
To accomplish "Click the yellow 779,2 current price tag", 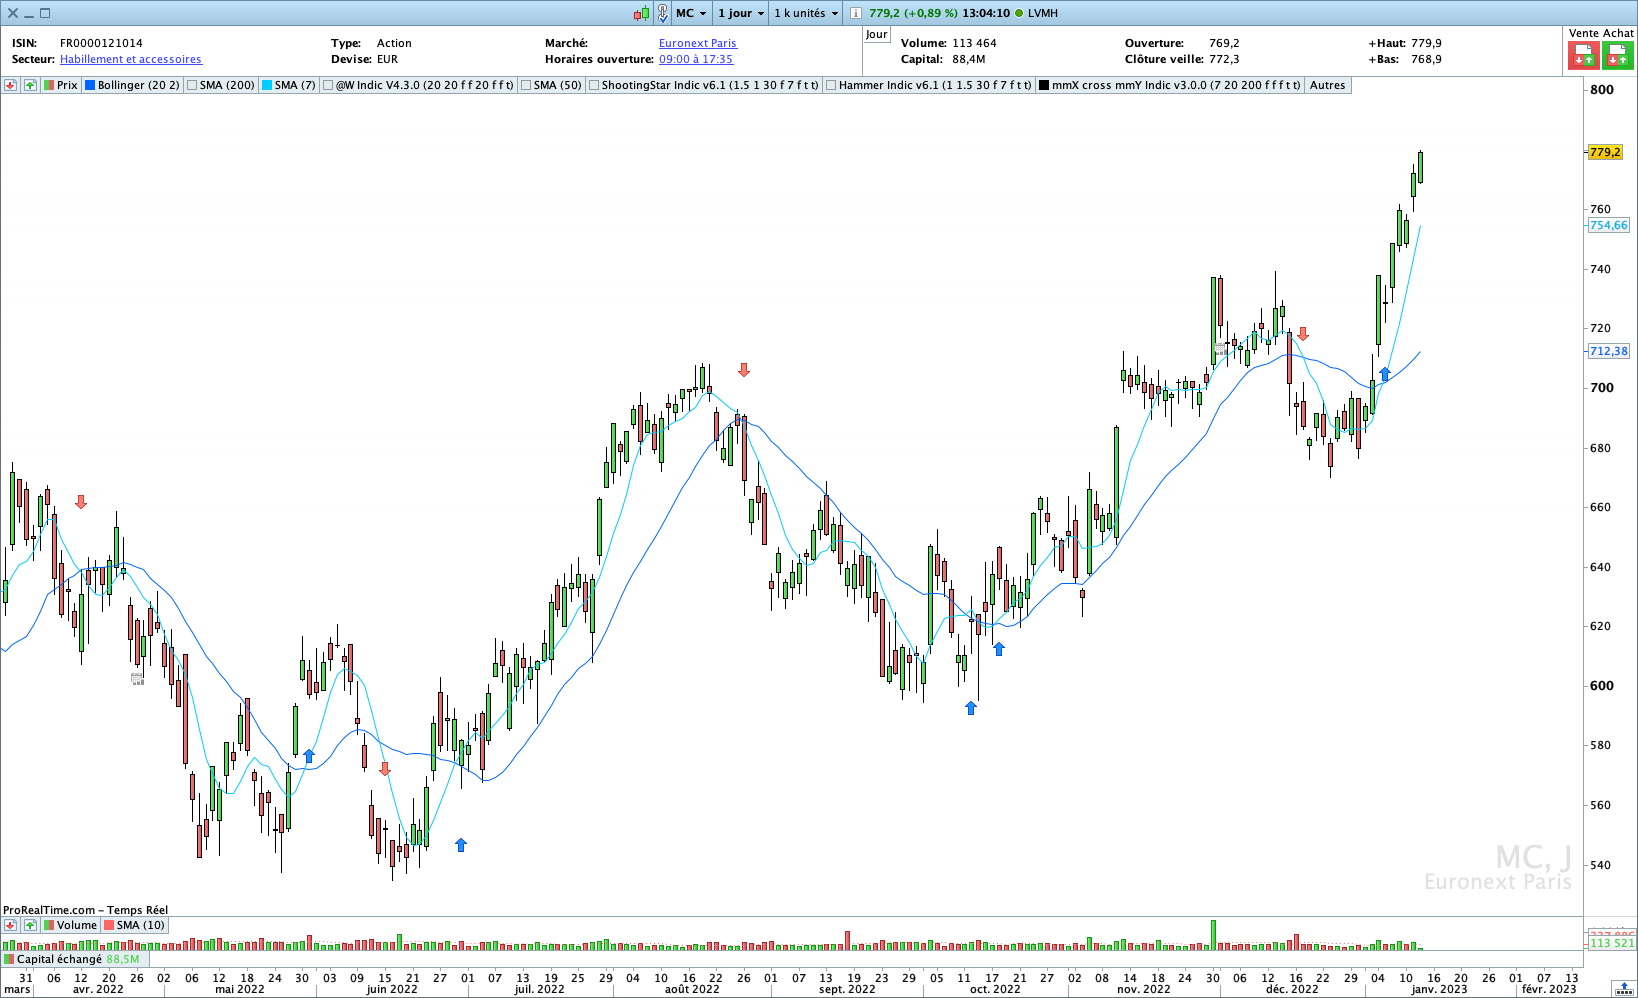I will (x=1605, y=152).
